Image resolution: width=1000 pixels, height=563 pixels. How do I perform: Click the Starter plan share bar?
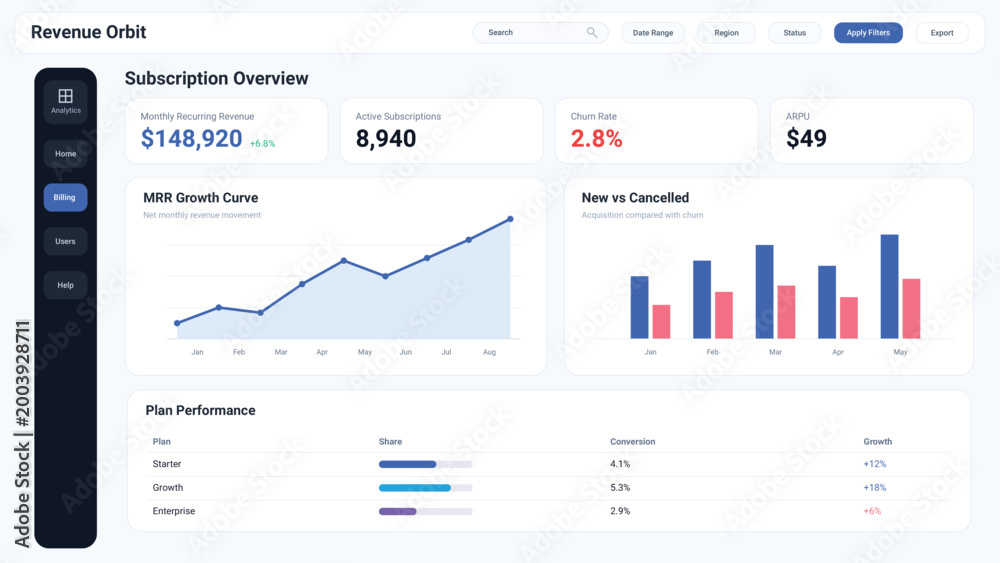coord(425,464)
